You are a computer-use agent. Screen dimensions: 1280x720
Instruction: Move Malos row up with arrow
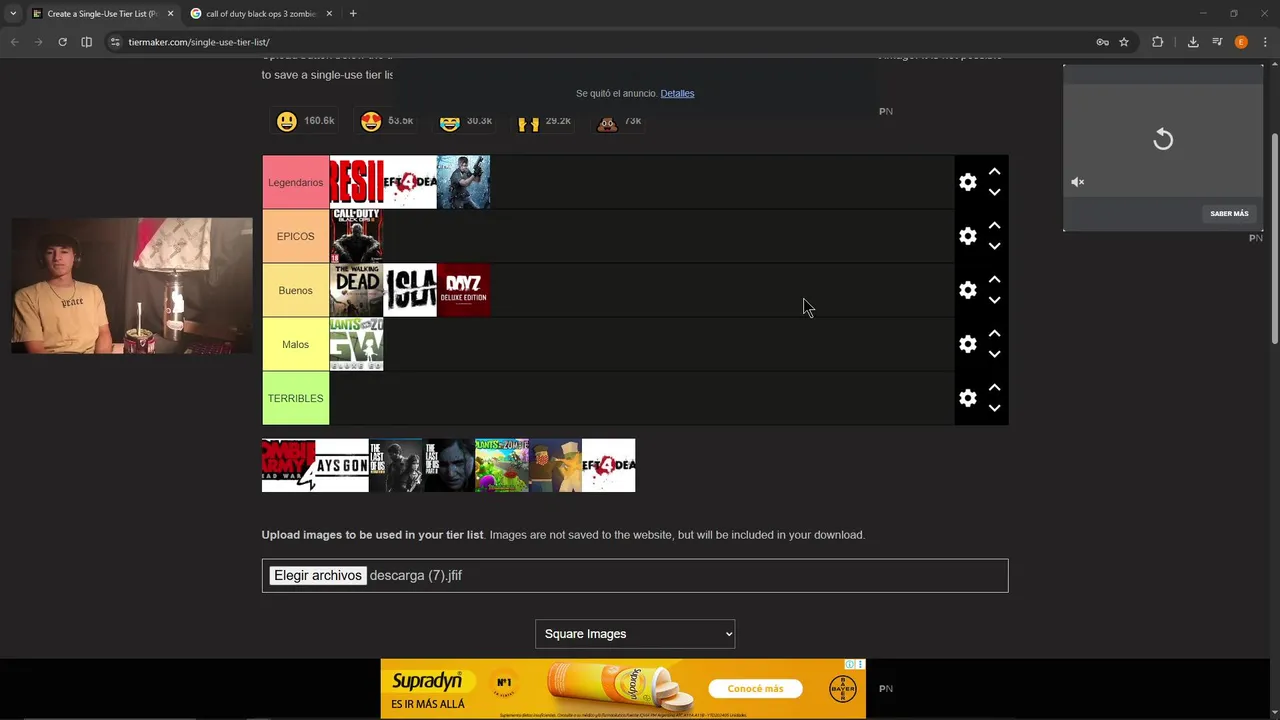click(994, 334)
